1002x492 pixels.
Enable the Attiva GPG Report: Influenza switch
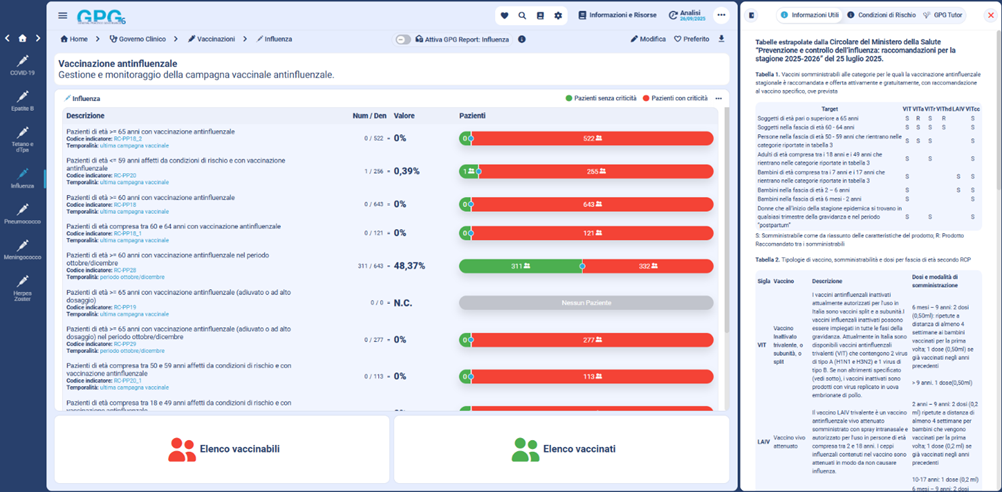(403, 39)
